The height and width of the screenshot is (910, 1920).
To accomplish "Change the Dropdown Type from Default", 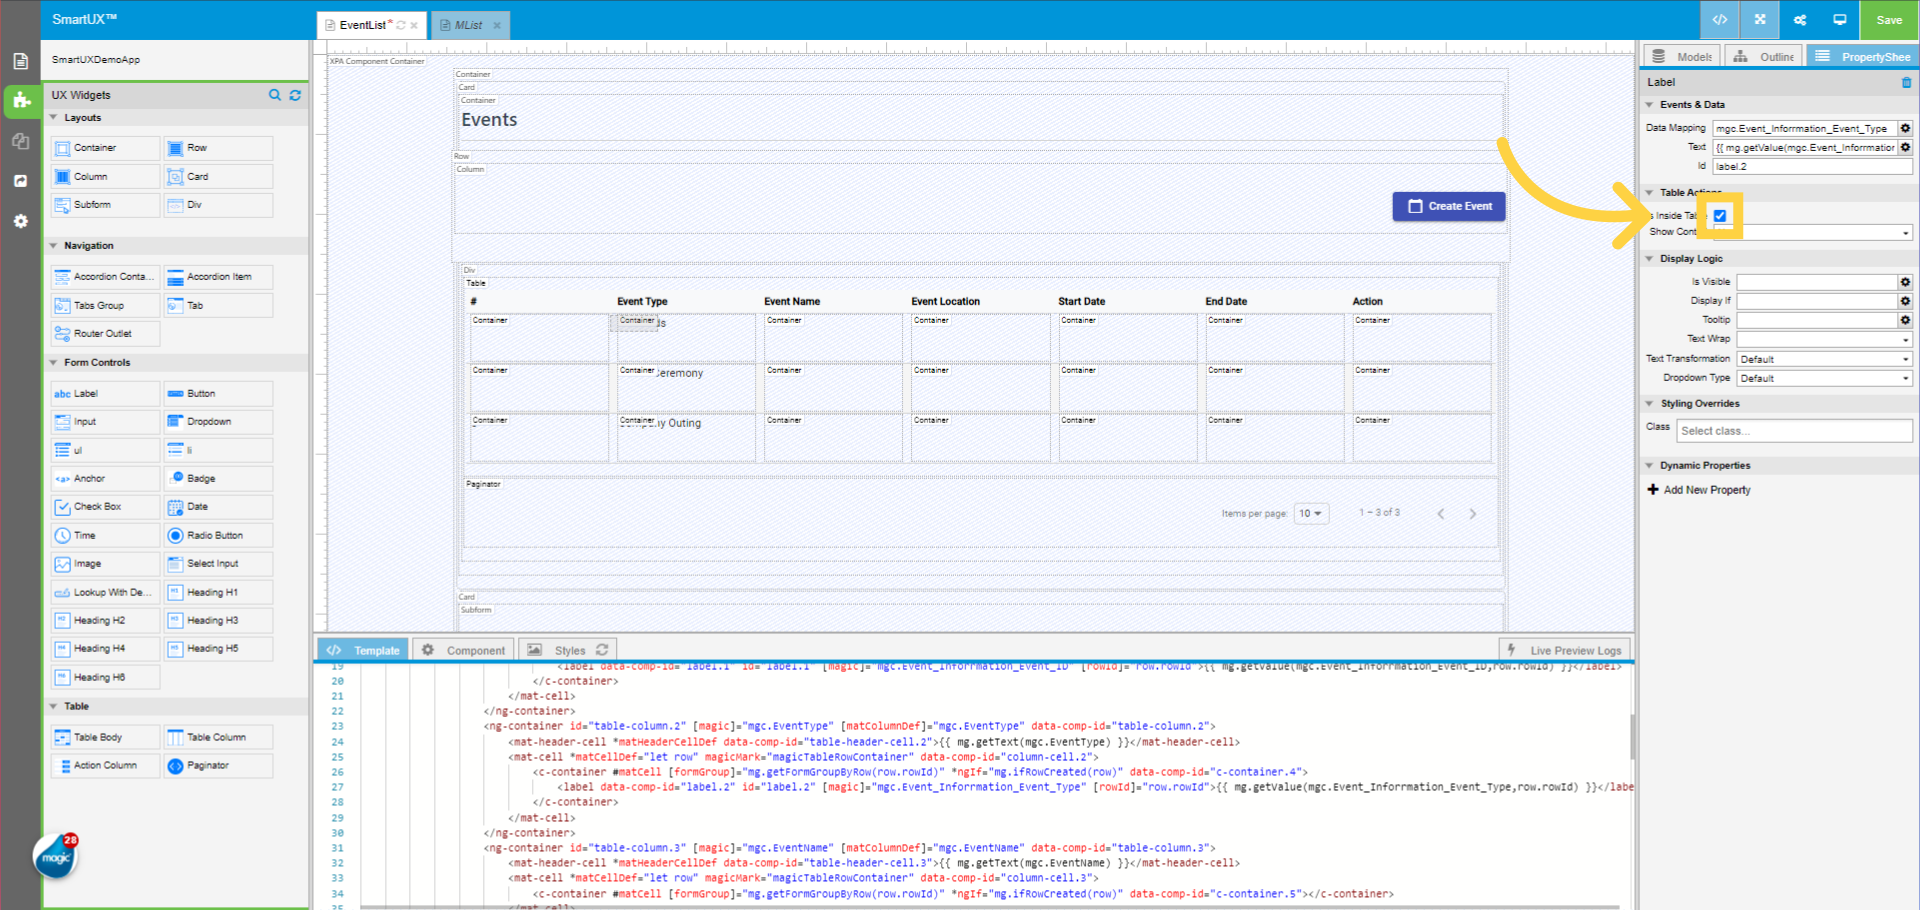I will [x=1823, y=377].
